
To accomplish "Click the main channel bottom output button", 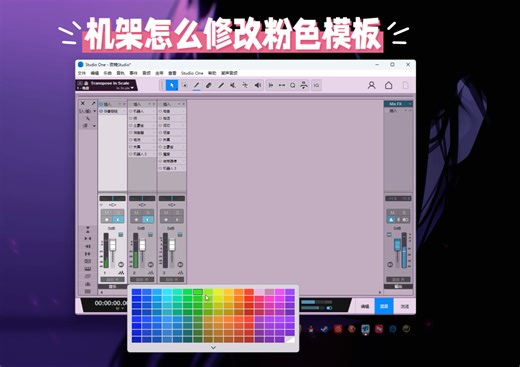I will (x=398, y=279).
